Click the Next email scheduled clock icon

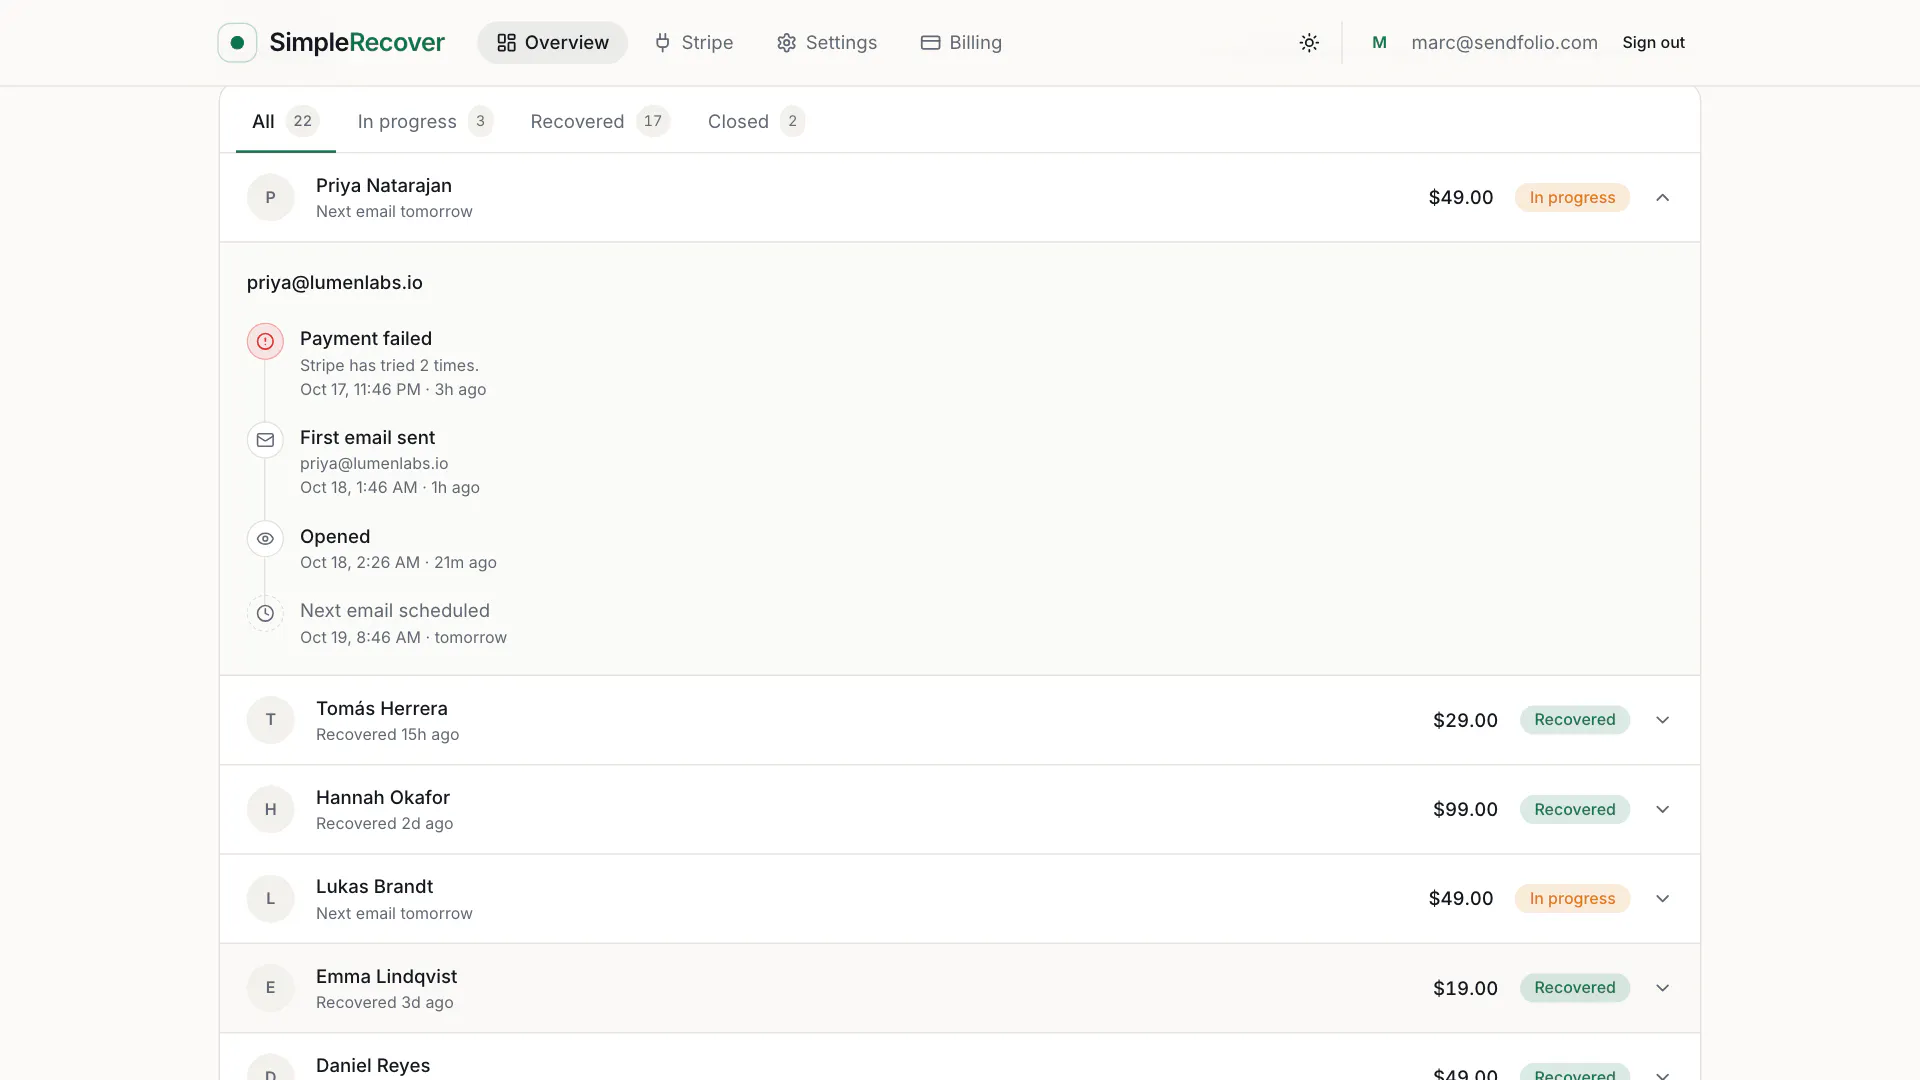[265, 613]
